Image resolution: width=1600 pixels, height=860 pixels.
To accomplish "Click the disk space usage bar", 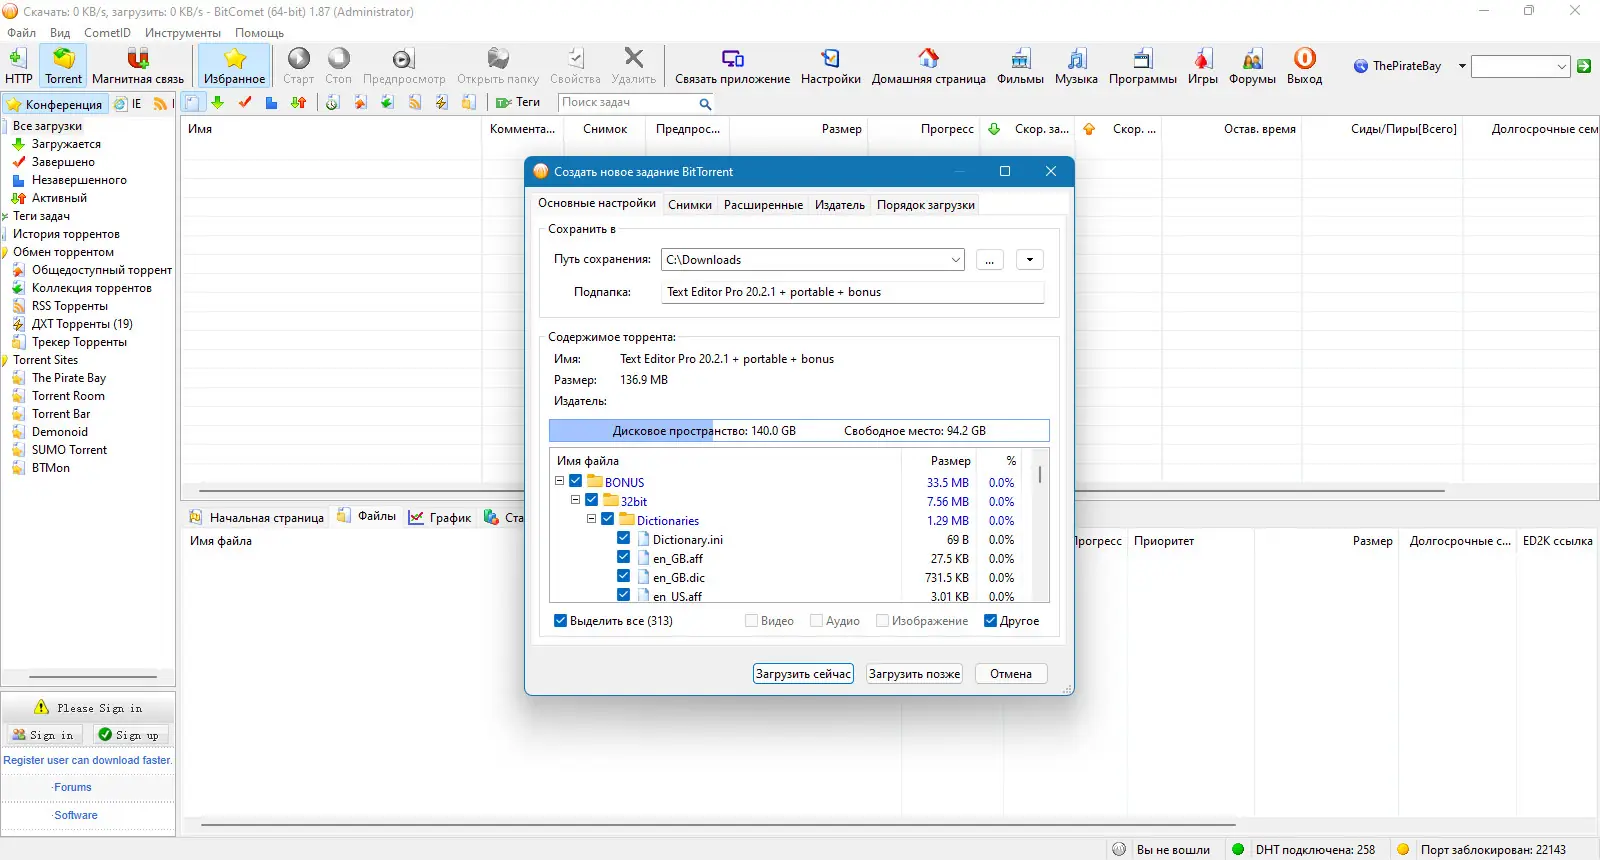I will pyautogui.click(x=799, y=431).
